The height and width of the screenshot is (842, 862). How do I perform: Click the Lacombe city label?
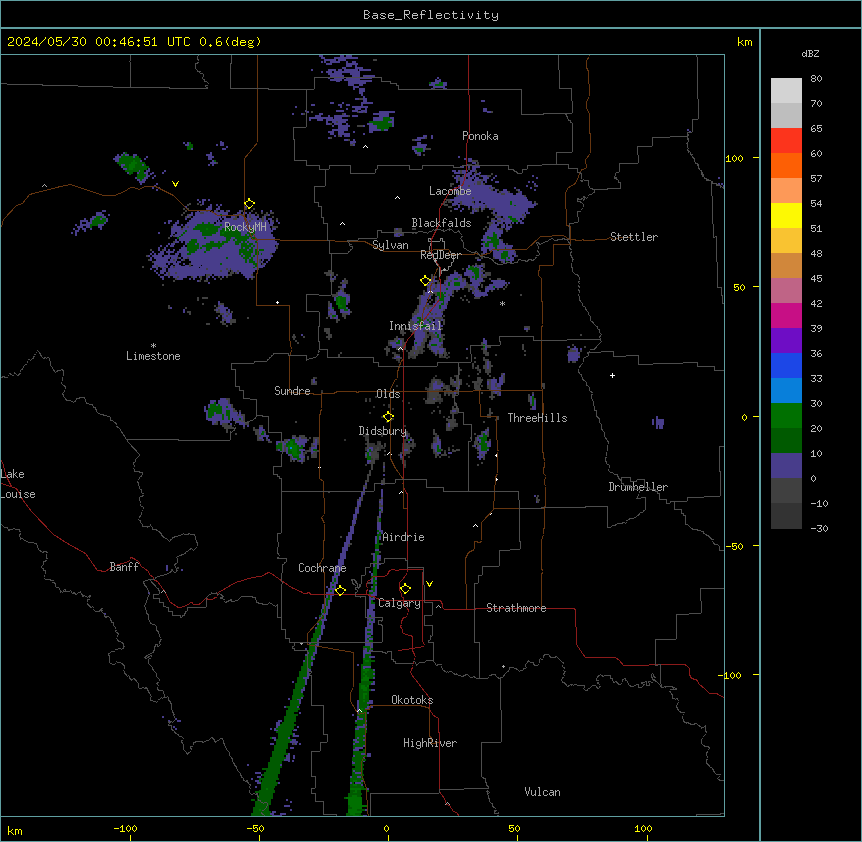(x=450, y=191)
